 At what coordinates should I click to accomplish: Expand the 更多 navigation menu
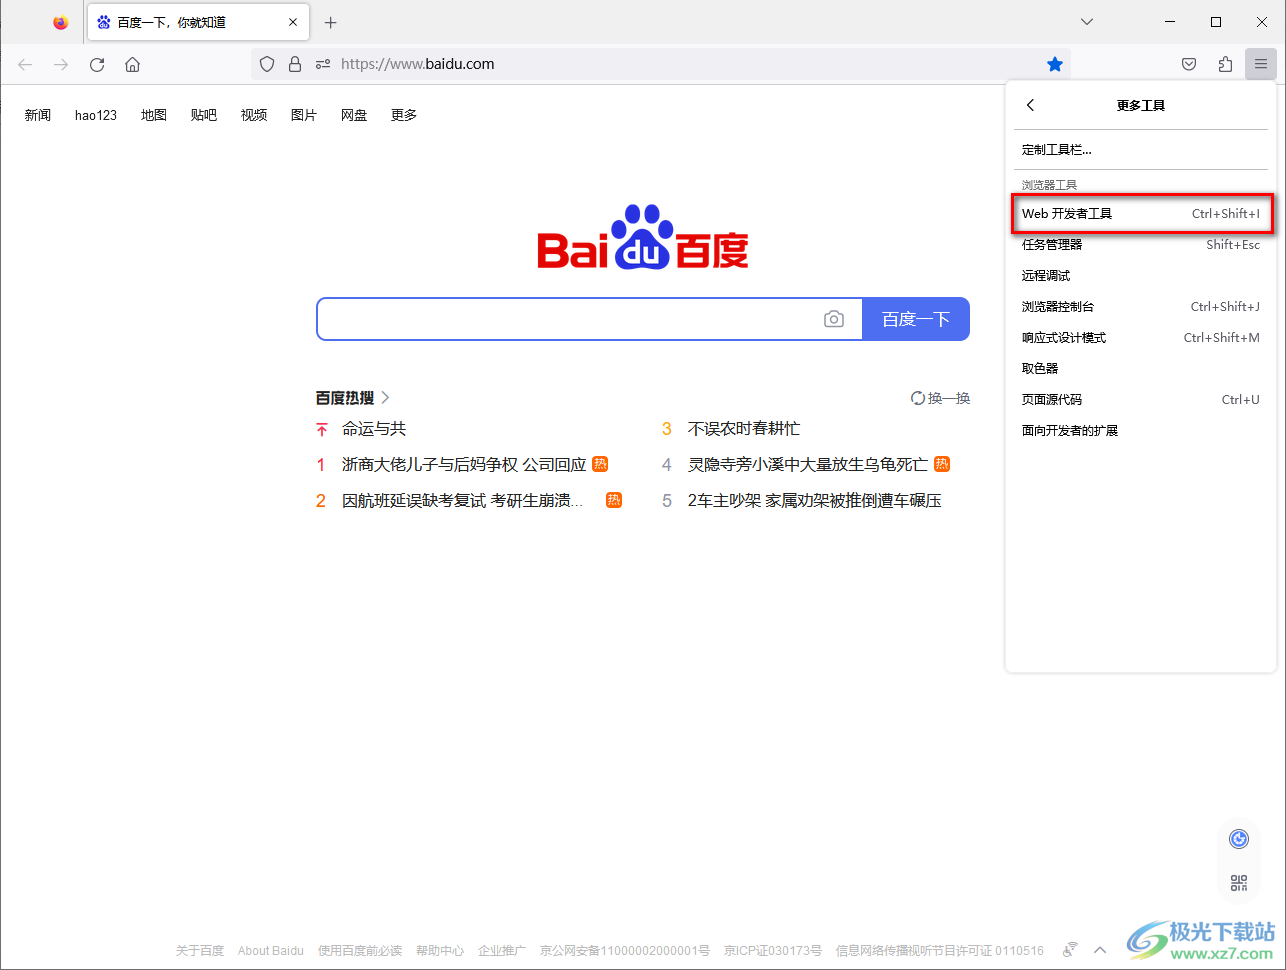404,115
